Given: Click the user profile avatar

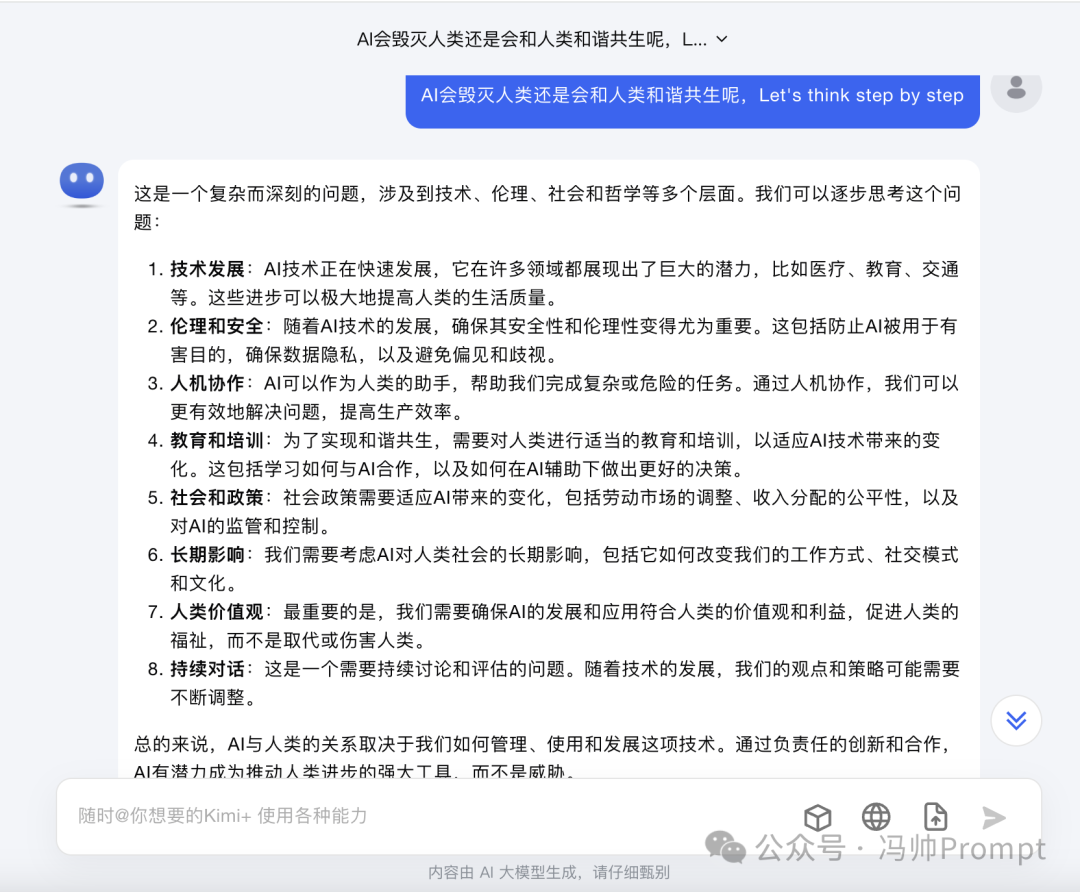Looking at the screenshot, I should [1016, 88].
